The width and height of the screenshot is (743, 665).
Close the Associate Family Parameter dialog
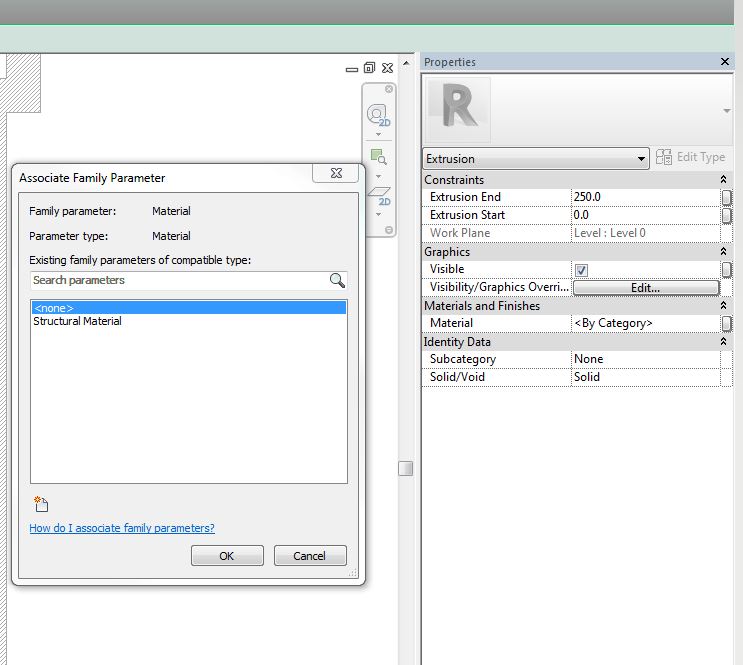(336, 173)
